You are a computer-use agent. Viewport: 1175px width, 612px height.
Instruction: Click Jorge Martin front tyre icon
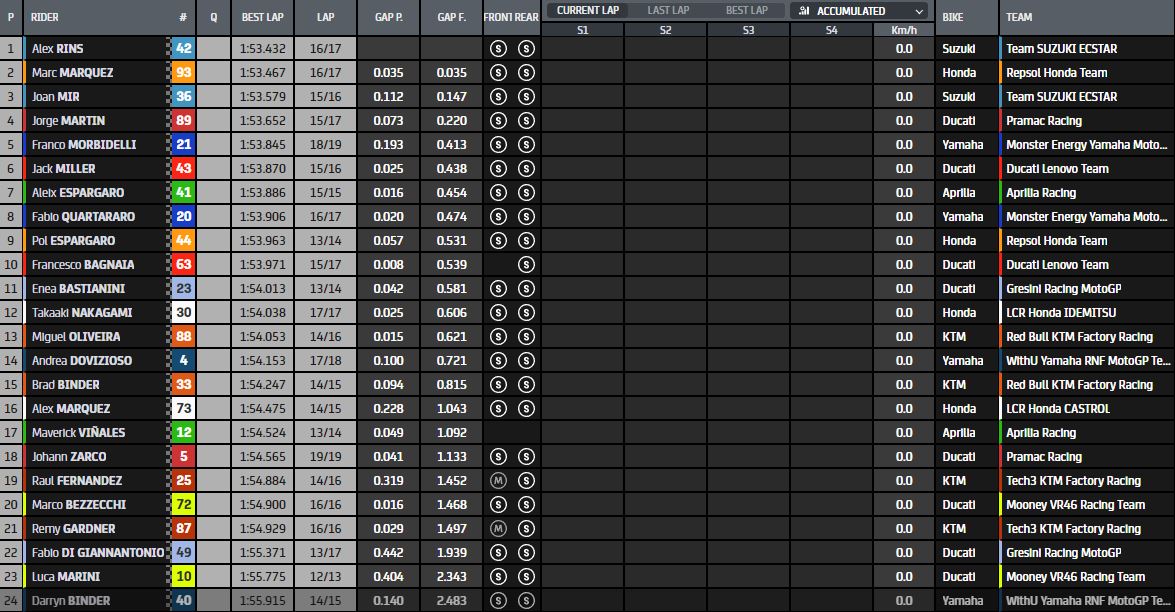498,121
